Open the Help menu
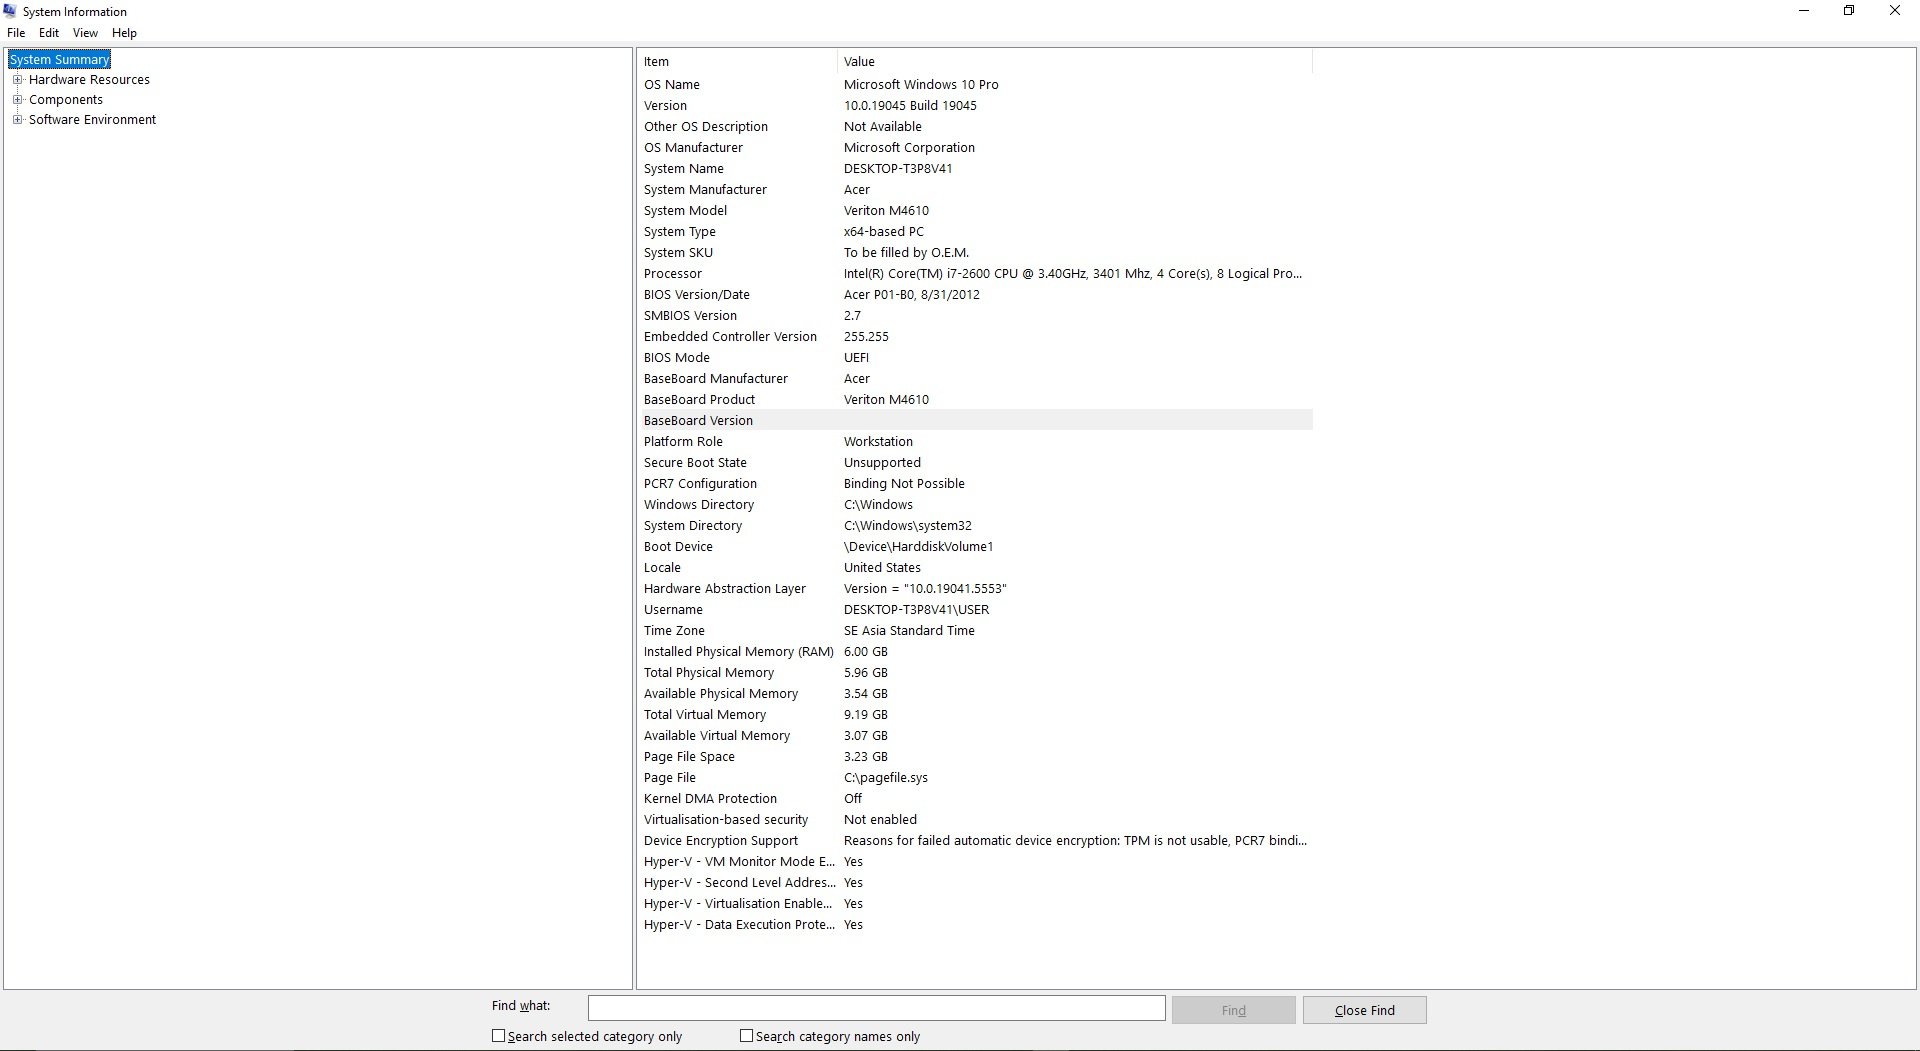1920x1051 pixels. click(124, 33)
